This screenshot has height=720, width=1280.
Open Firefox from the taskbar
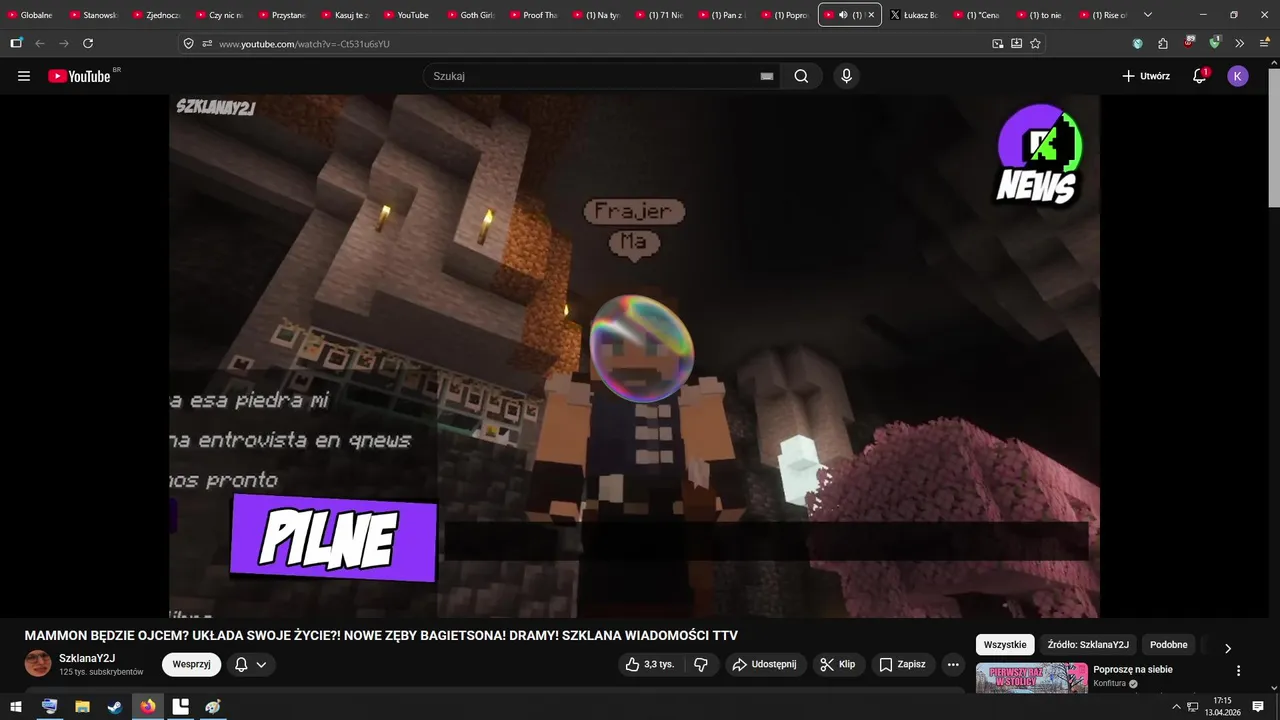[x=148, y=706]
